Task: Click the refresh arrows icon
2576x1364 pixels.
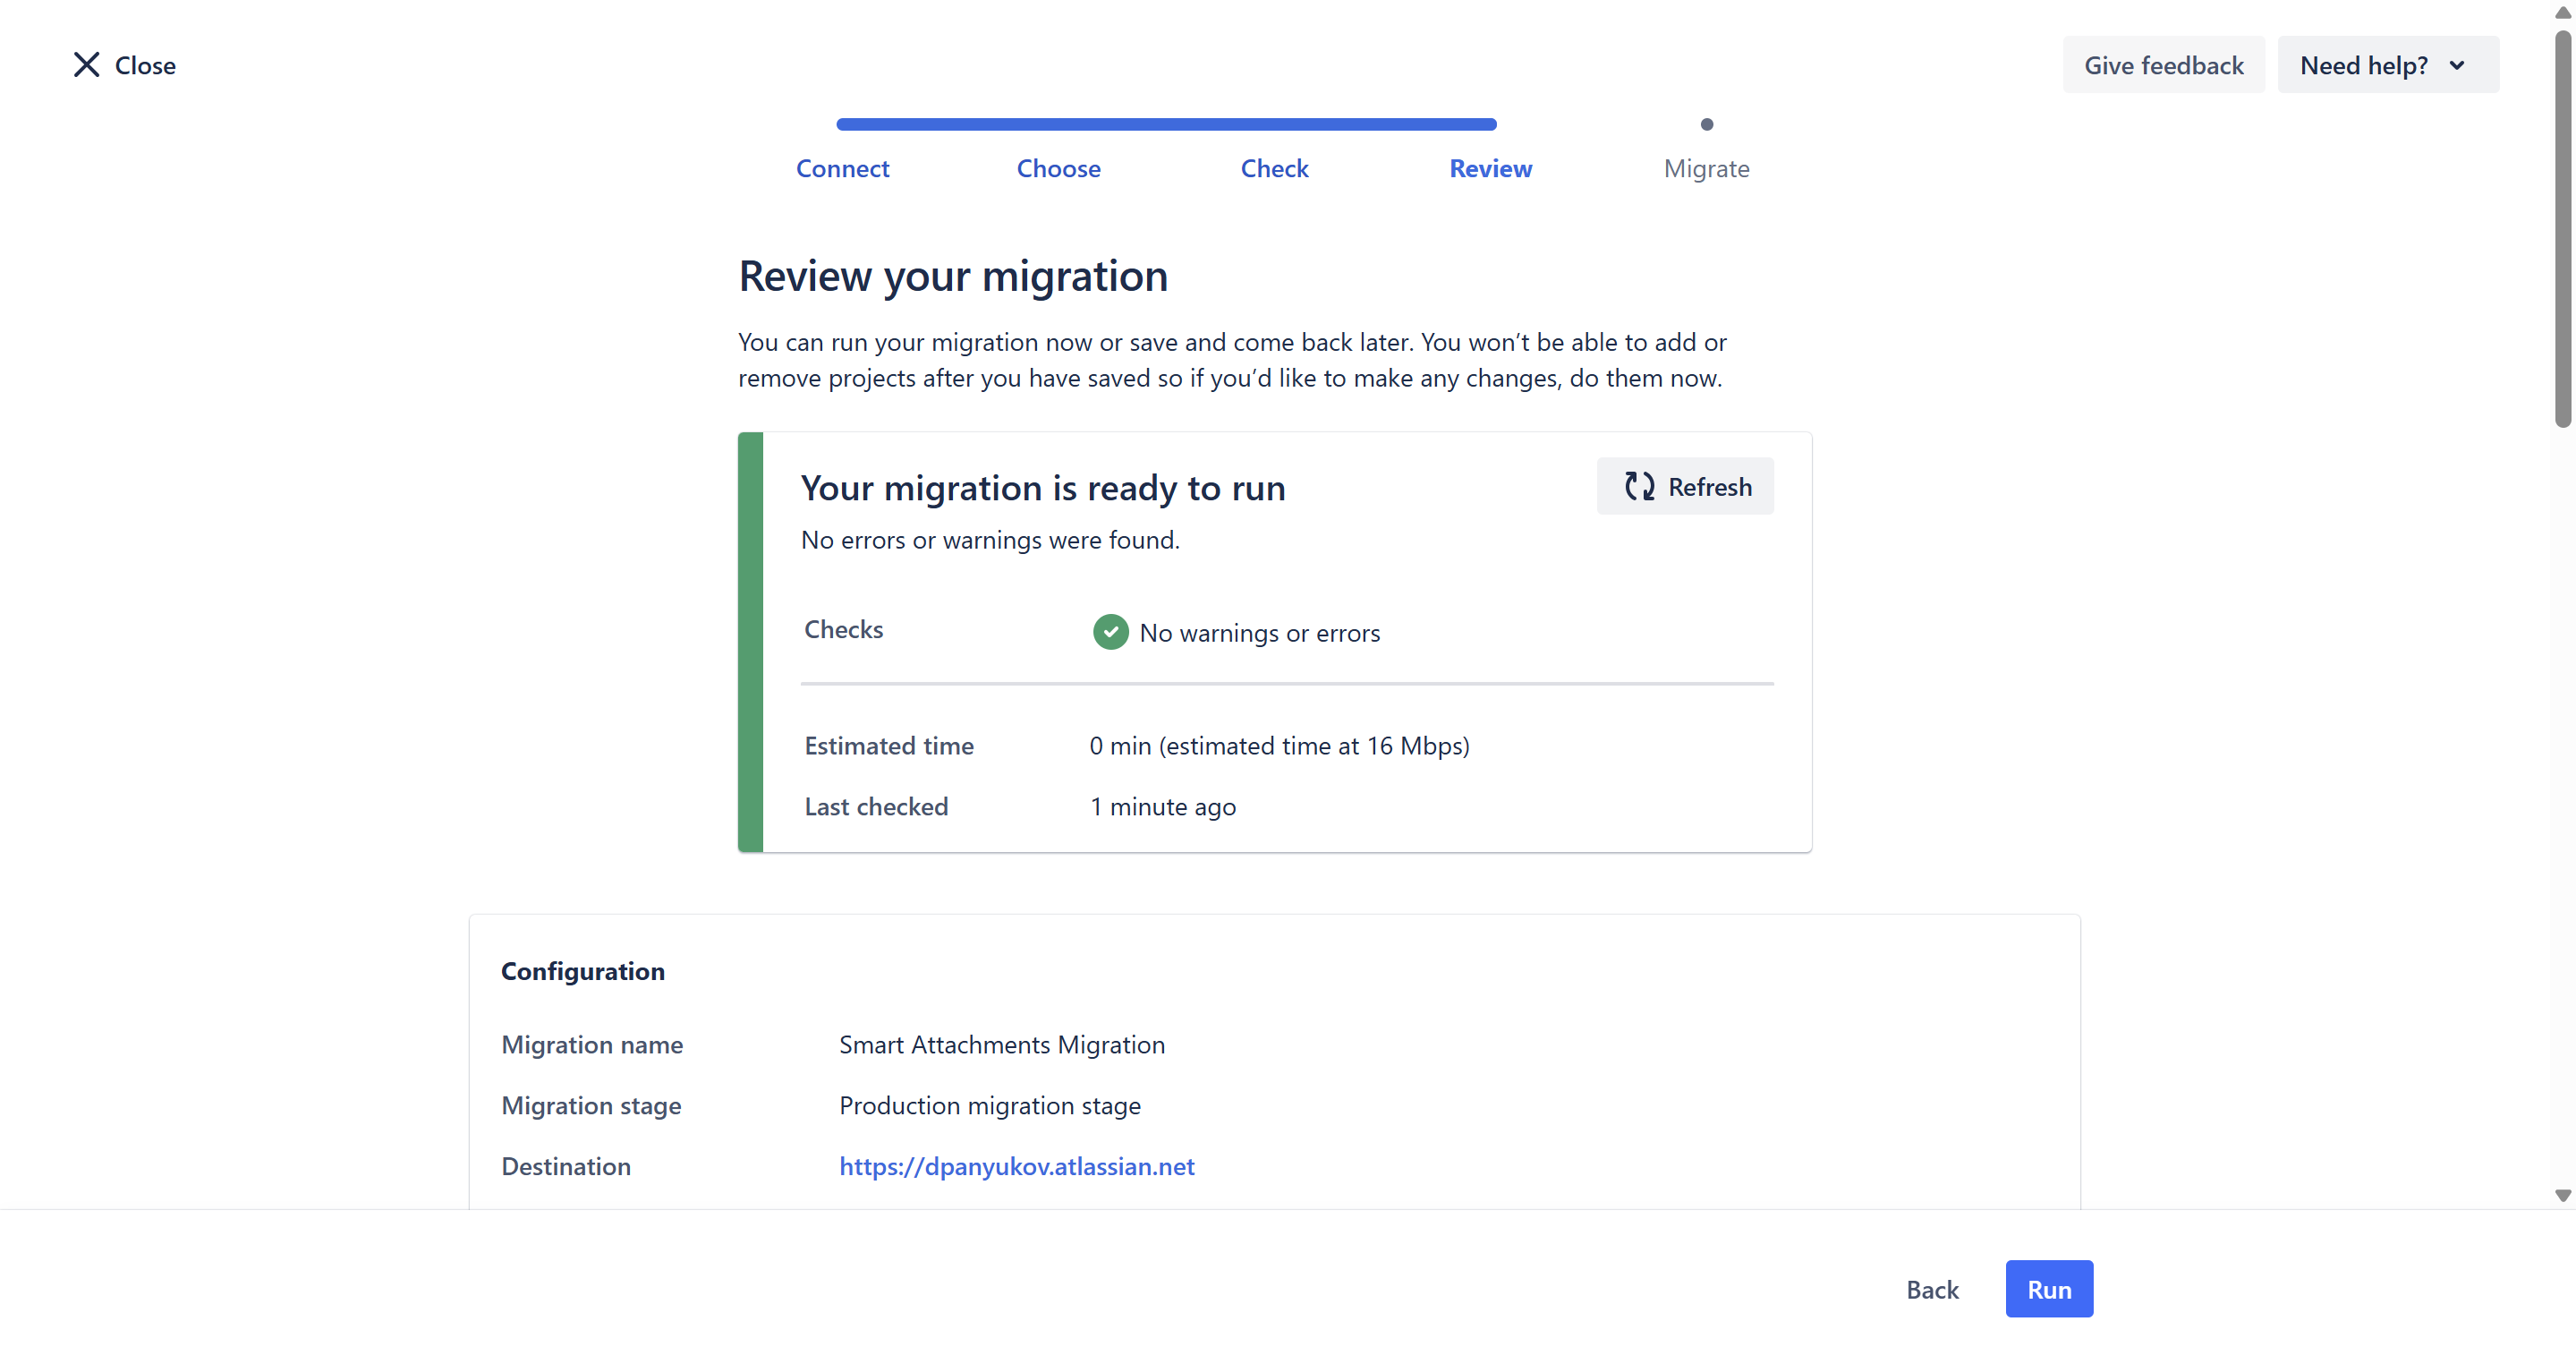Action: click(x=1639, y=486)
